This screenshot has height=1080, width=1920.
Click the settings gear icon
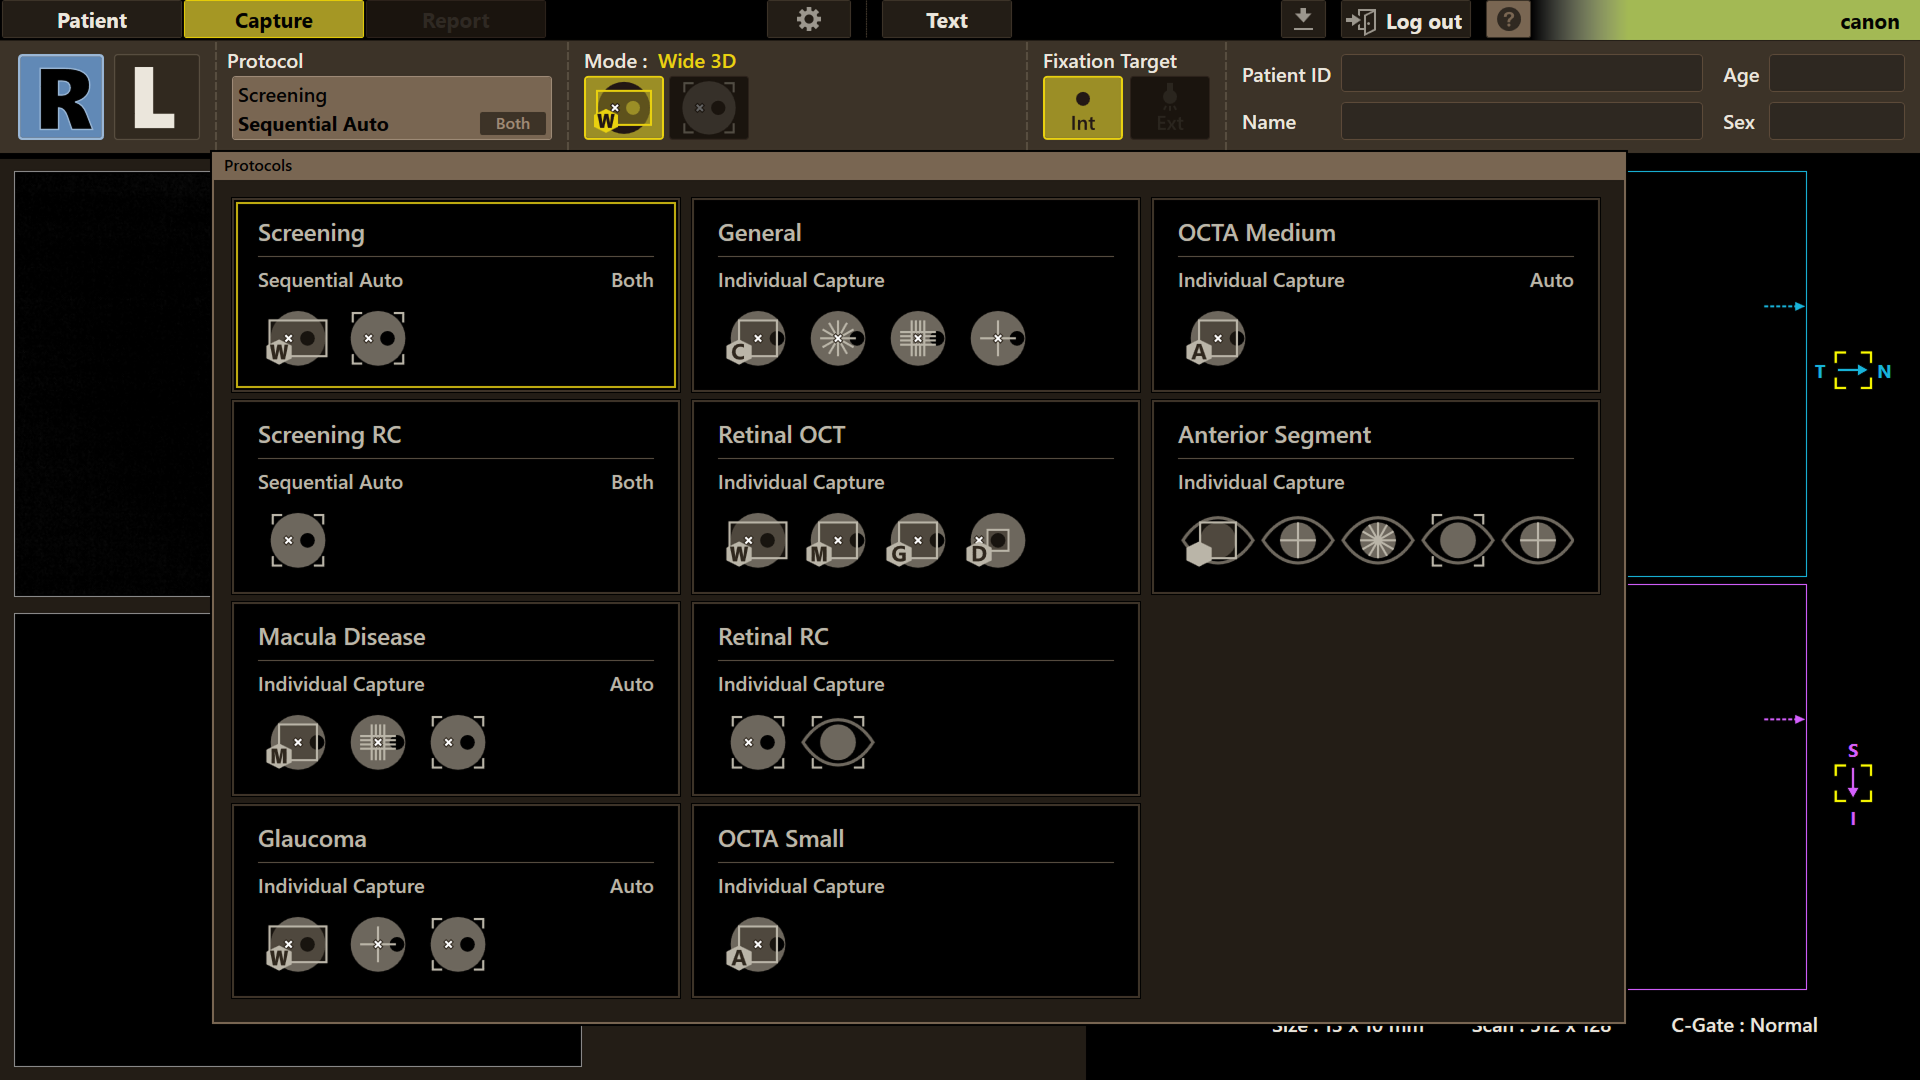coord(808,20)
